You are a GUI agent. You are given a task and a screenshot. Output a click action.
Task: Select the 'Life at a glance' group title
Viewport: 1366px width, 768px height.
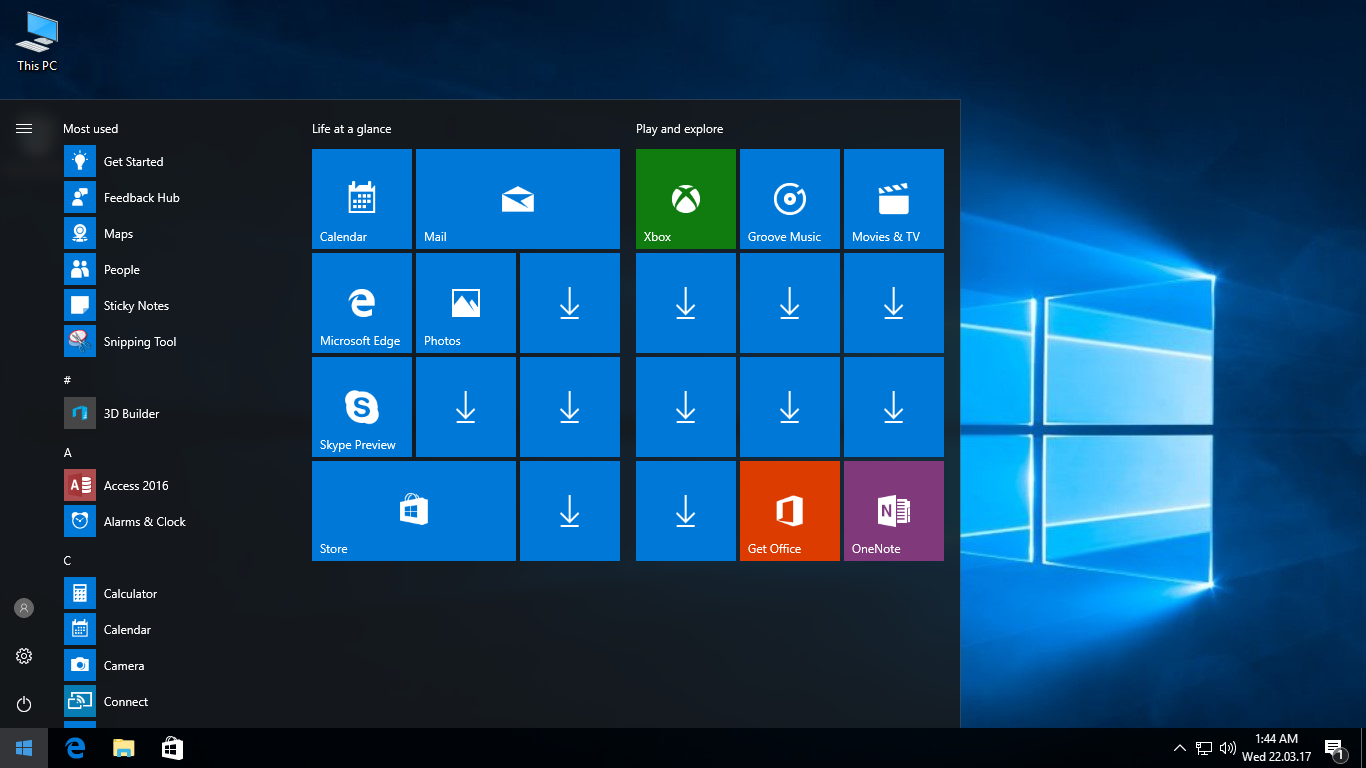[x=352, y=129]
